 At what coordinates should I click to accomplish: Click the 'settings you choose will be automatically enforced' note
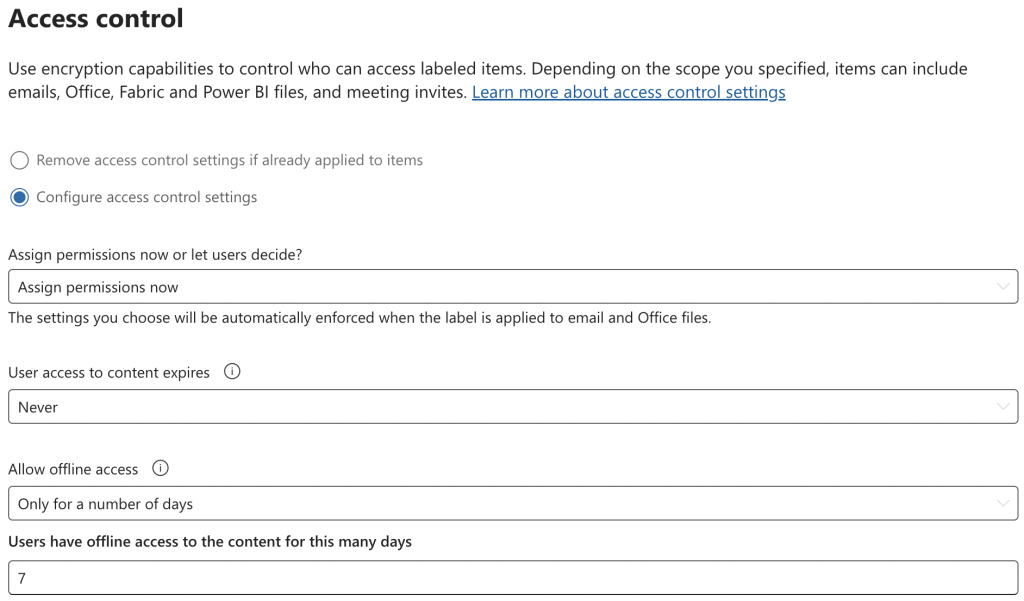tap(359, 319)
